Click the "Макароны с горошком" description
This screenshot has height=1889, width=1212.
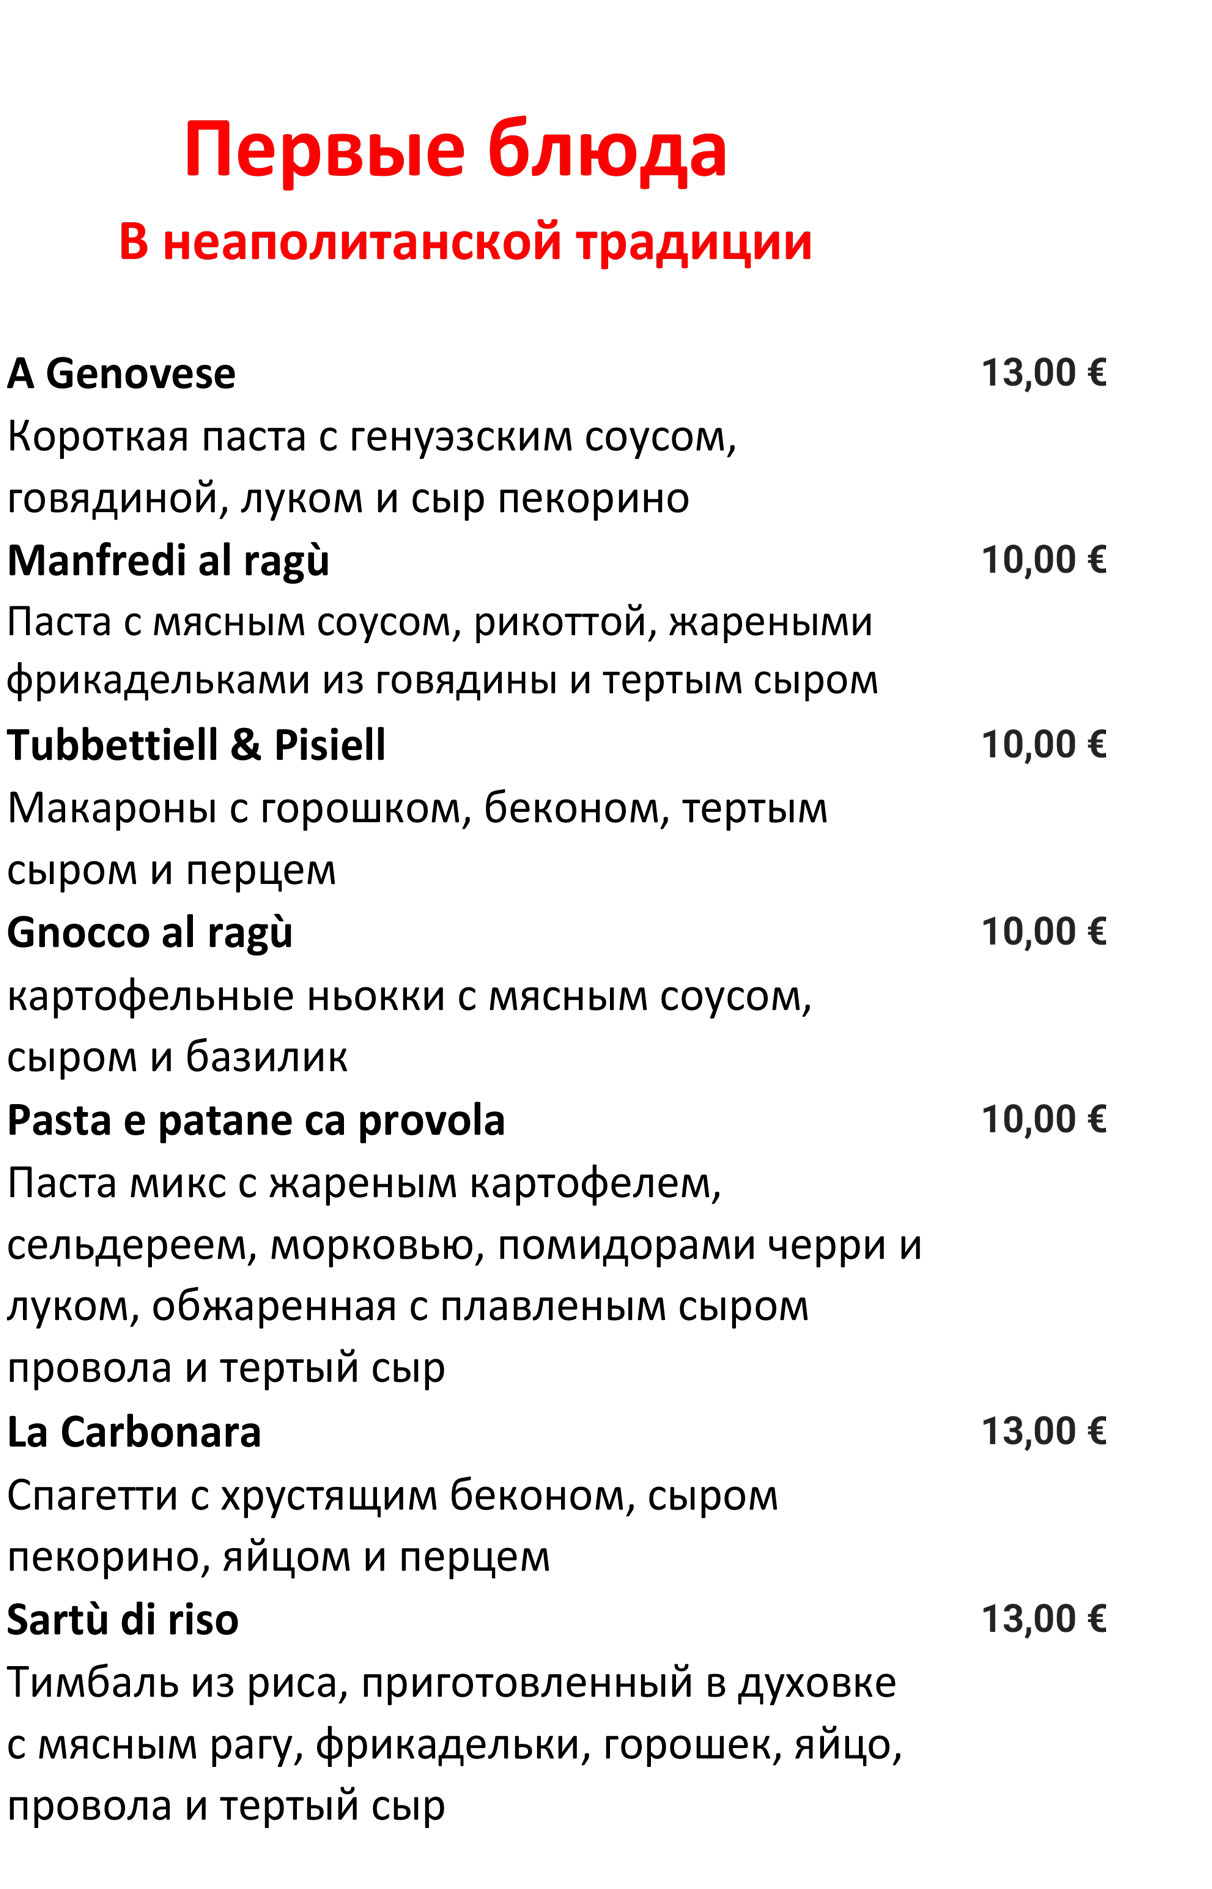click(417, 839)
